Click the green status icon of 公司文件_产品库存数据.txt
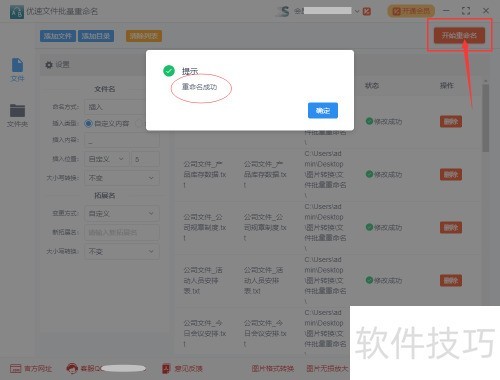Image resolution: width=500 pixels, height=380 pixels. pyautogui.click(x=369, y=174)
